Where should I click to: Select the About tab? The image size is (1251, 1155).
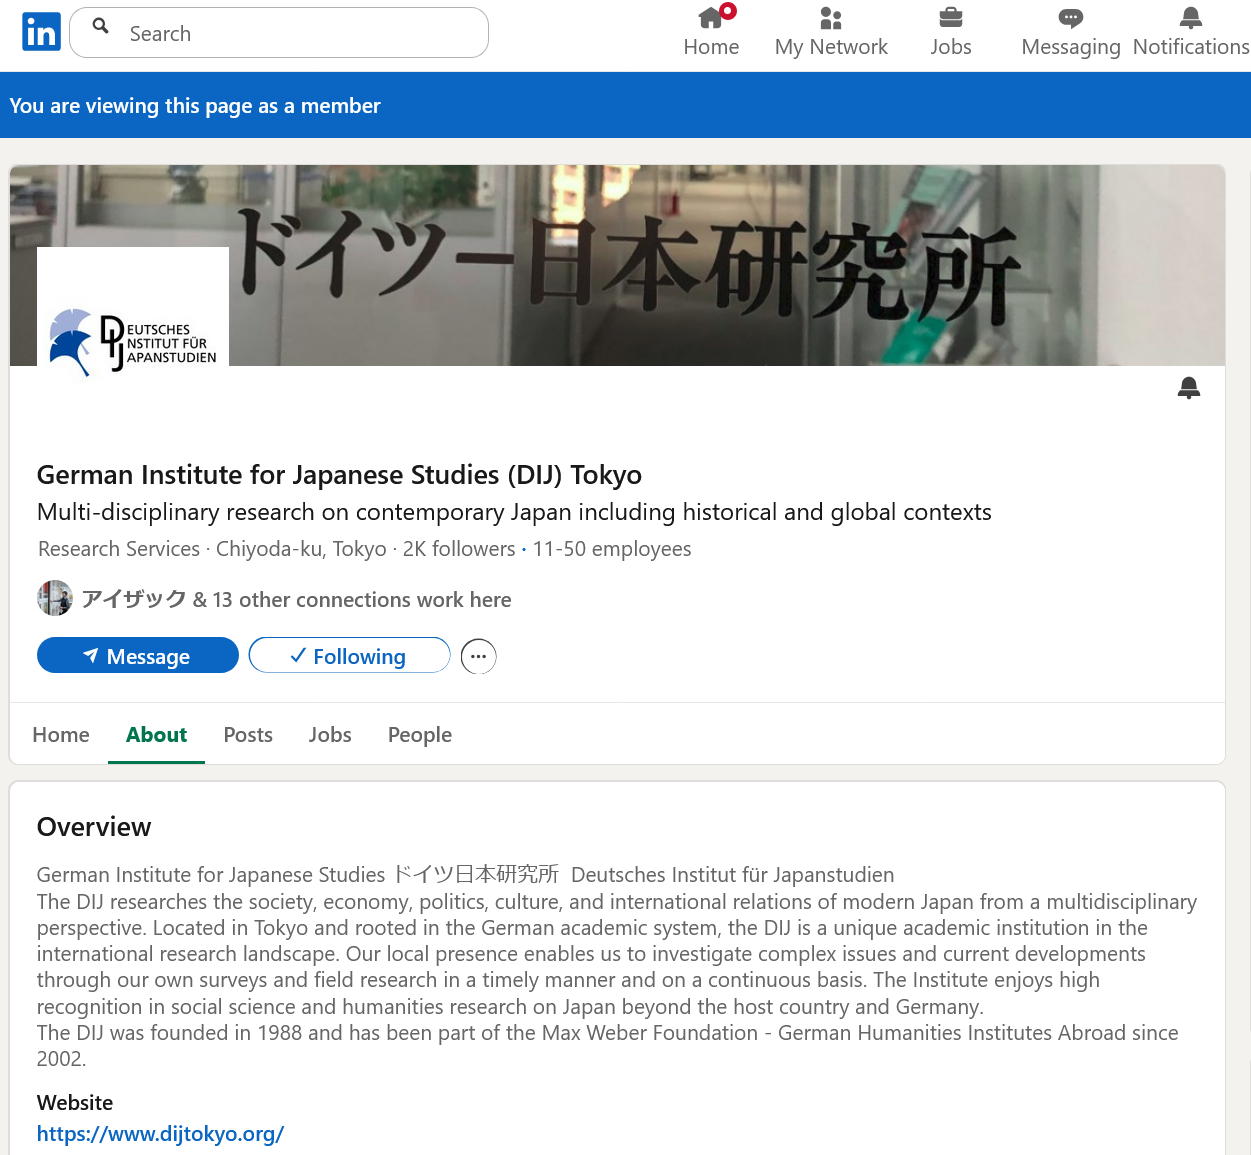(156, 735)
